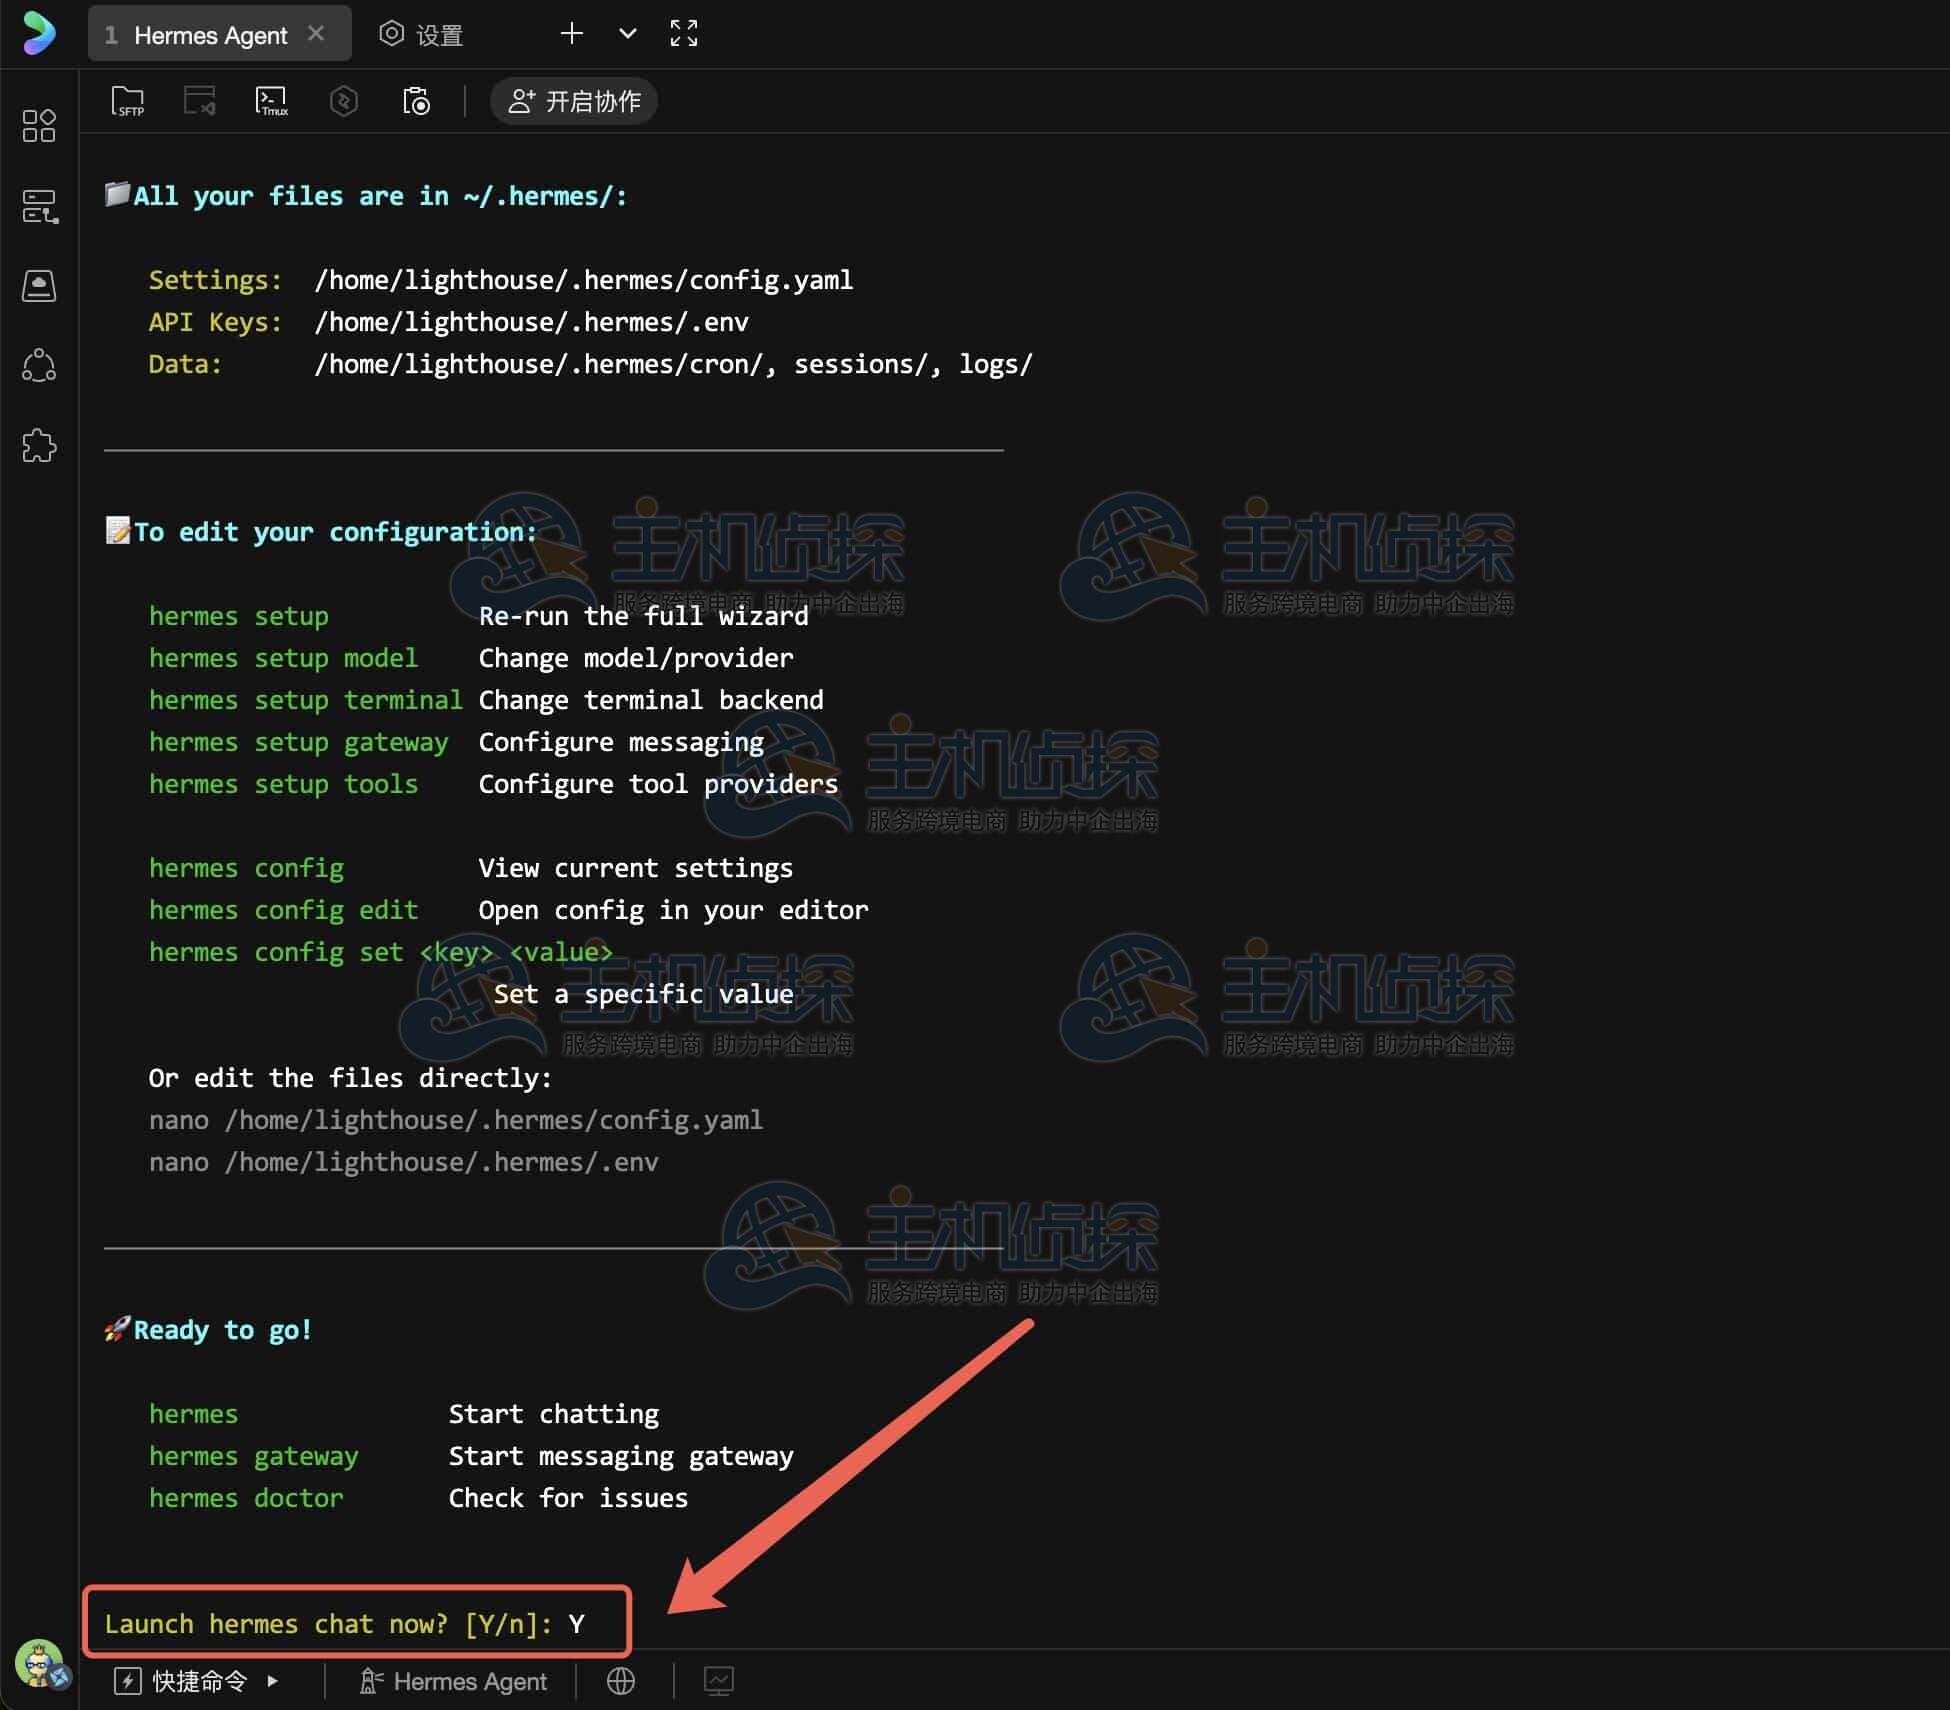1950x1710 pixels.
Task: Open the apps grid in sidebar
Action: (39, 126)
